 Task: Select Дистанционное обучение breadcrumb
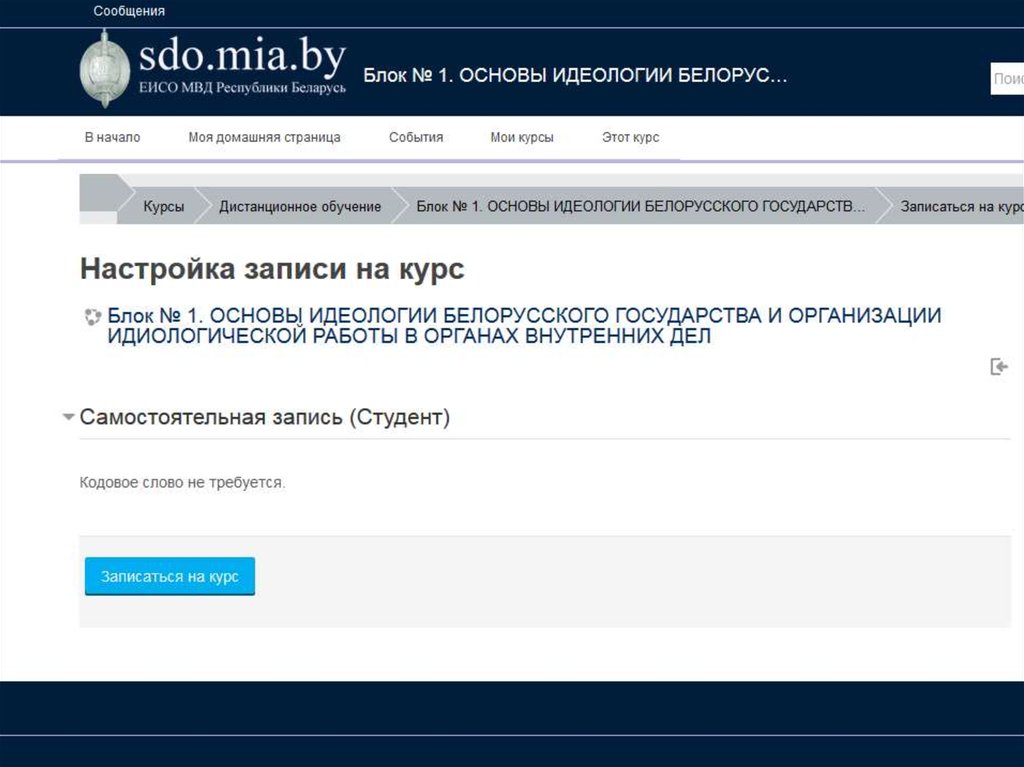tap(300, 207)
